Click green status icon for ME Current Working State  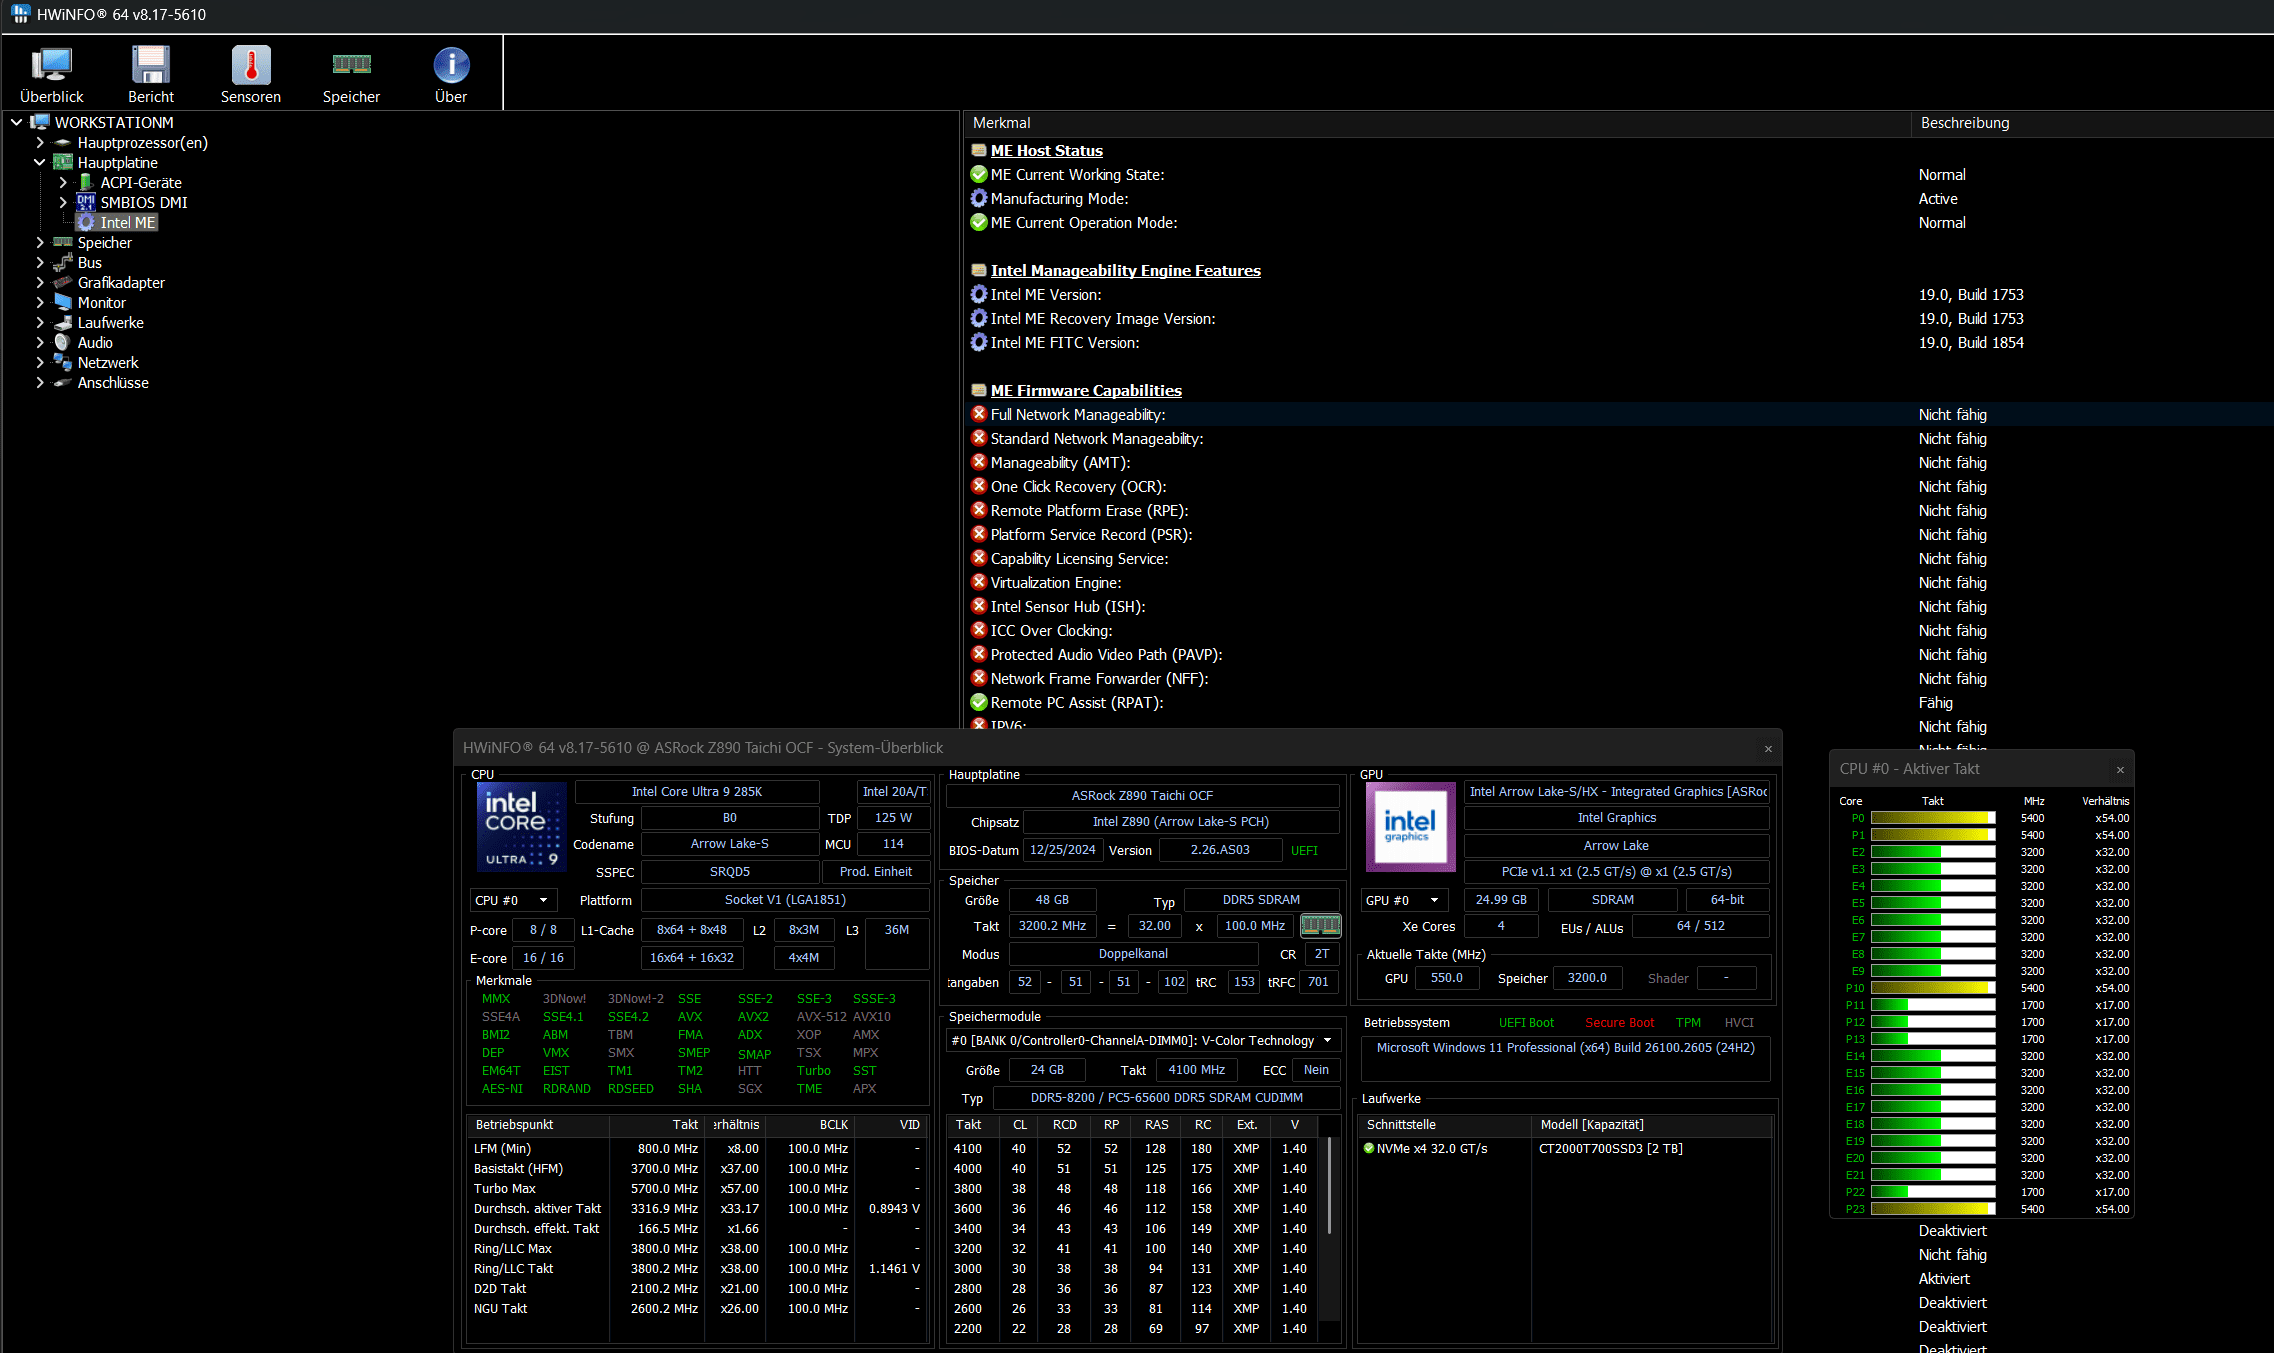979,174
